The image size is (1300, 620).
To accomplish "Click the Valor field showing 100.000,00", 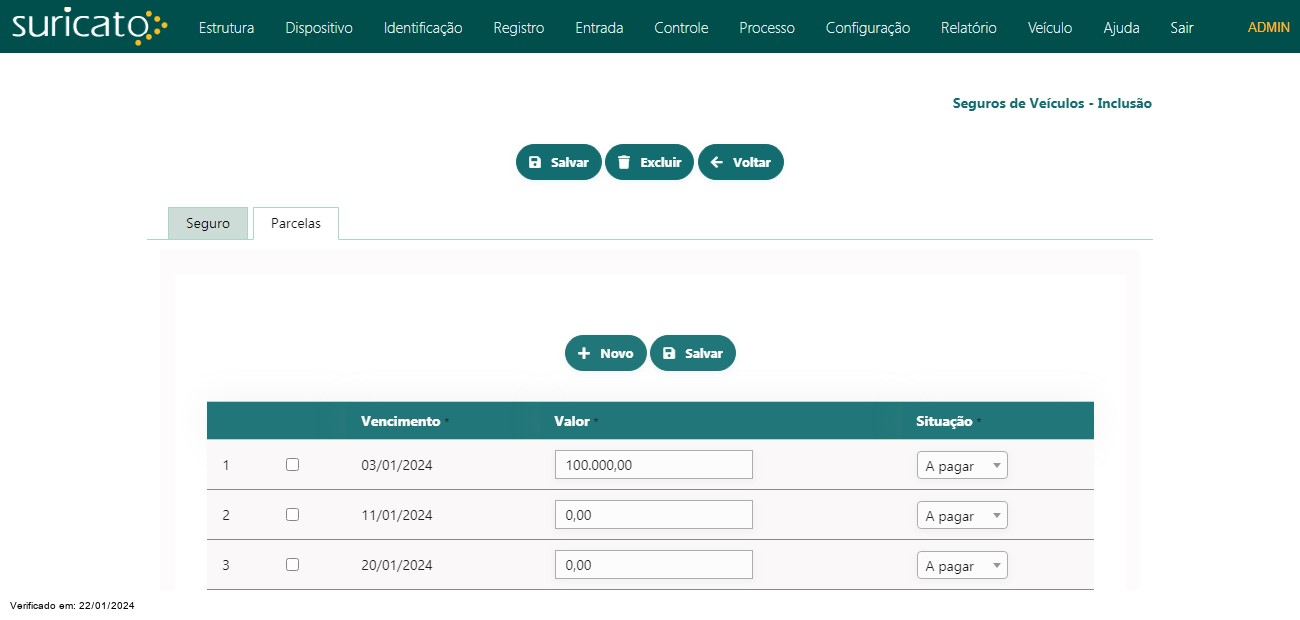I will tap(653, 465).
